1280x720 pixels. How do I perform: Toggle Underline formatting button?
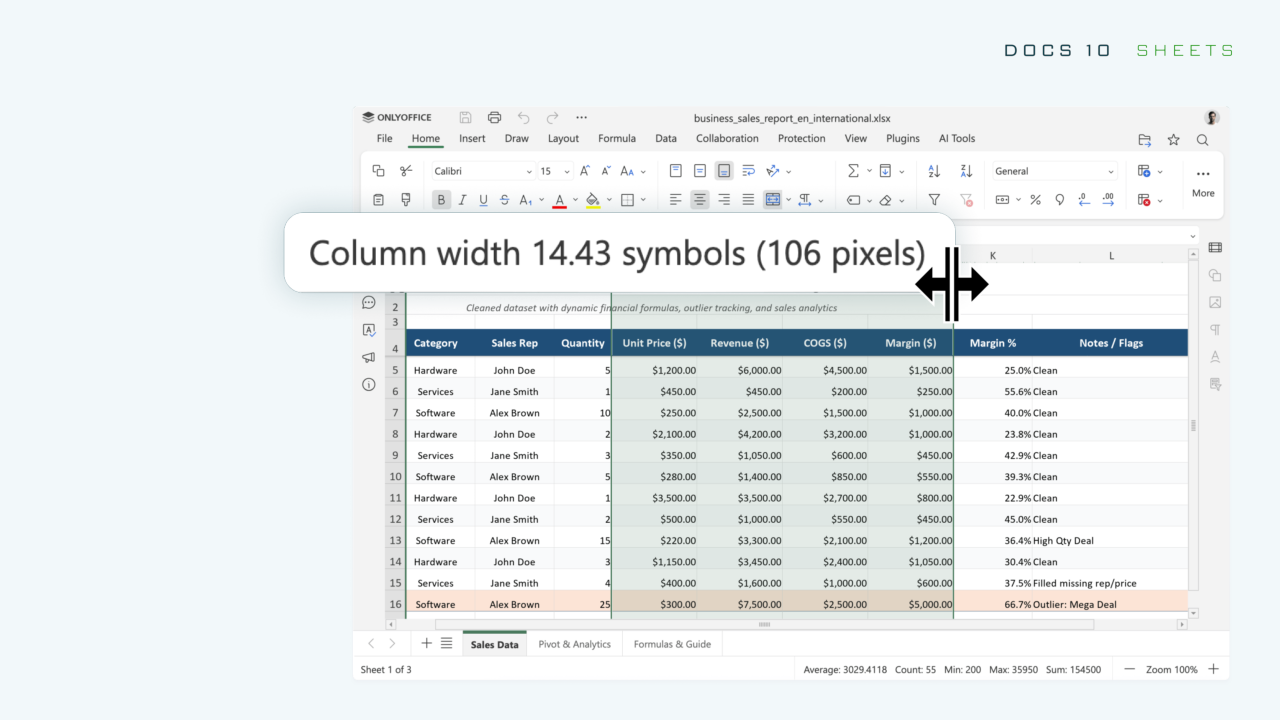483,200
